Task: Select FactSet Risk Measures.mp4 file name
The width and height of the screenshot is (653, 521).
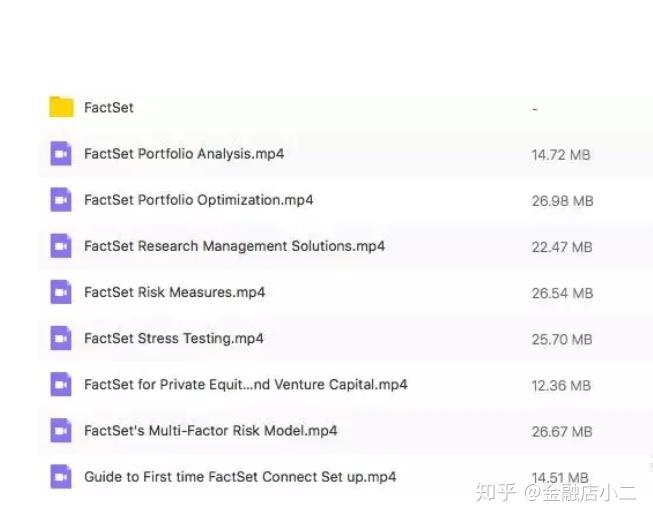Action: 174,292
